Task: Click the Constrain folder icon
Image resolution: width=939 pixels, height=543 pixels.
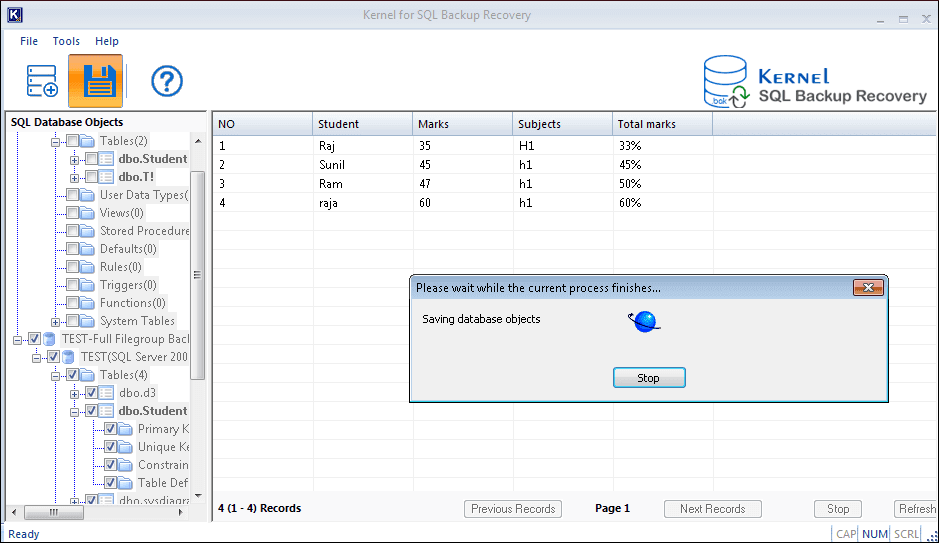Action: [125, 465]
